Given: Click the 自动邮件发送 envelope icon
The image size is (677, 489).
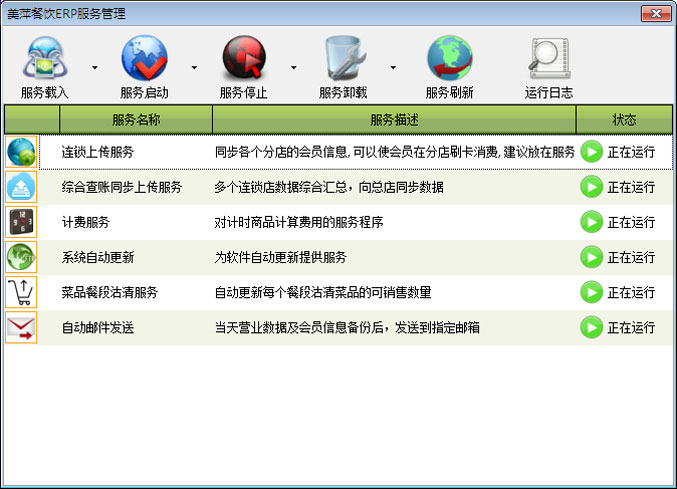Looking at the screenshot, I should point(21,327).
